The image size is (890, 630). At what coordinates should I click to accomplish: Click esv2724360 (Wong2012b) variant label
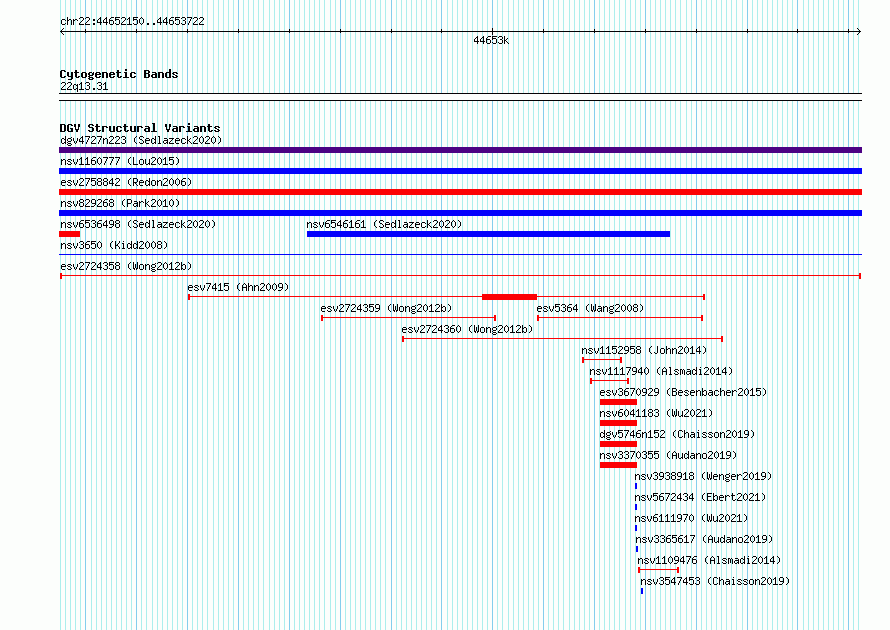(467, 329)
